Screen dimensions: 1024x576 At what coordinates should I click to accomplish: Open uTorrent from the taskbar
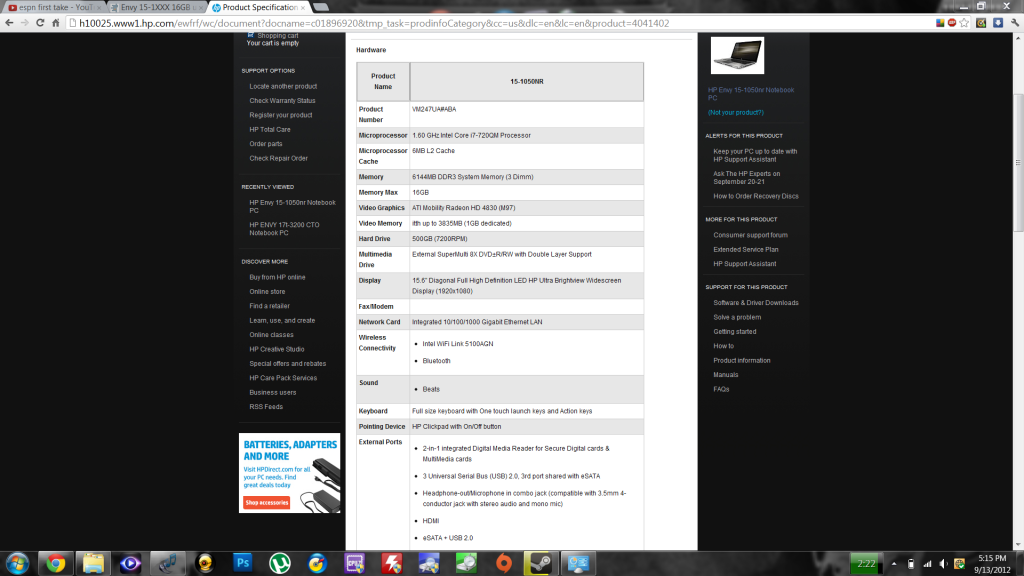tap(280, 563)
